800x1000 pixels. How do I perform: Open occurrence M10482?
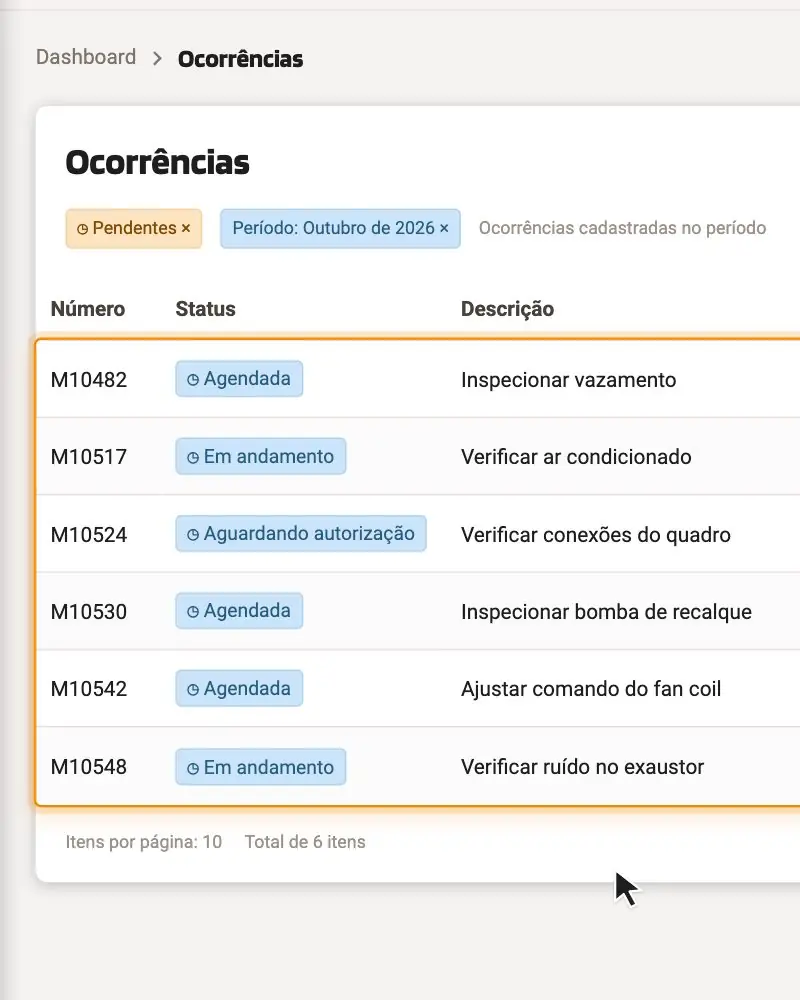pyautogui.click(x=89, y=379)
